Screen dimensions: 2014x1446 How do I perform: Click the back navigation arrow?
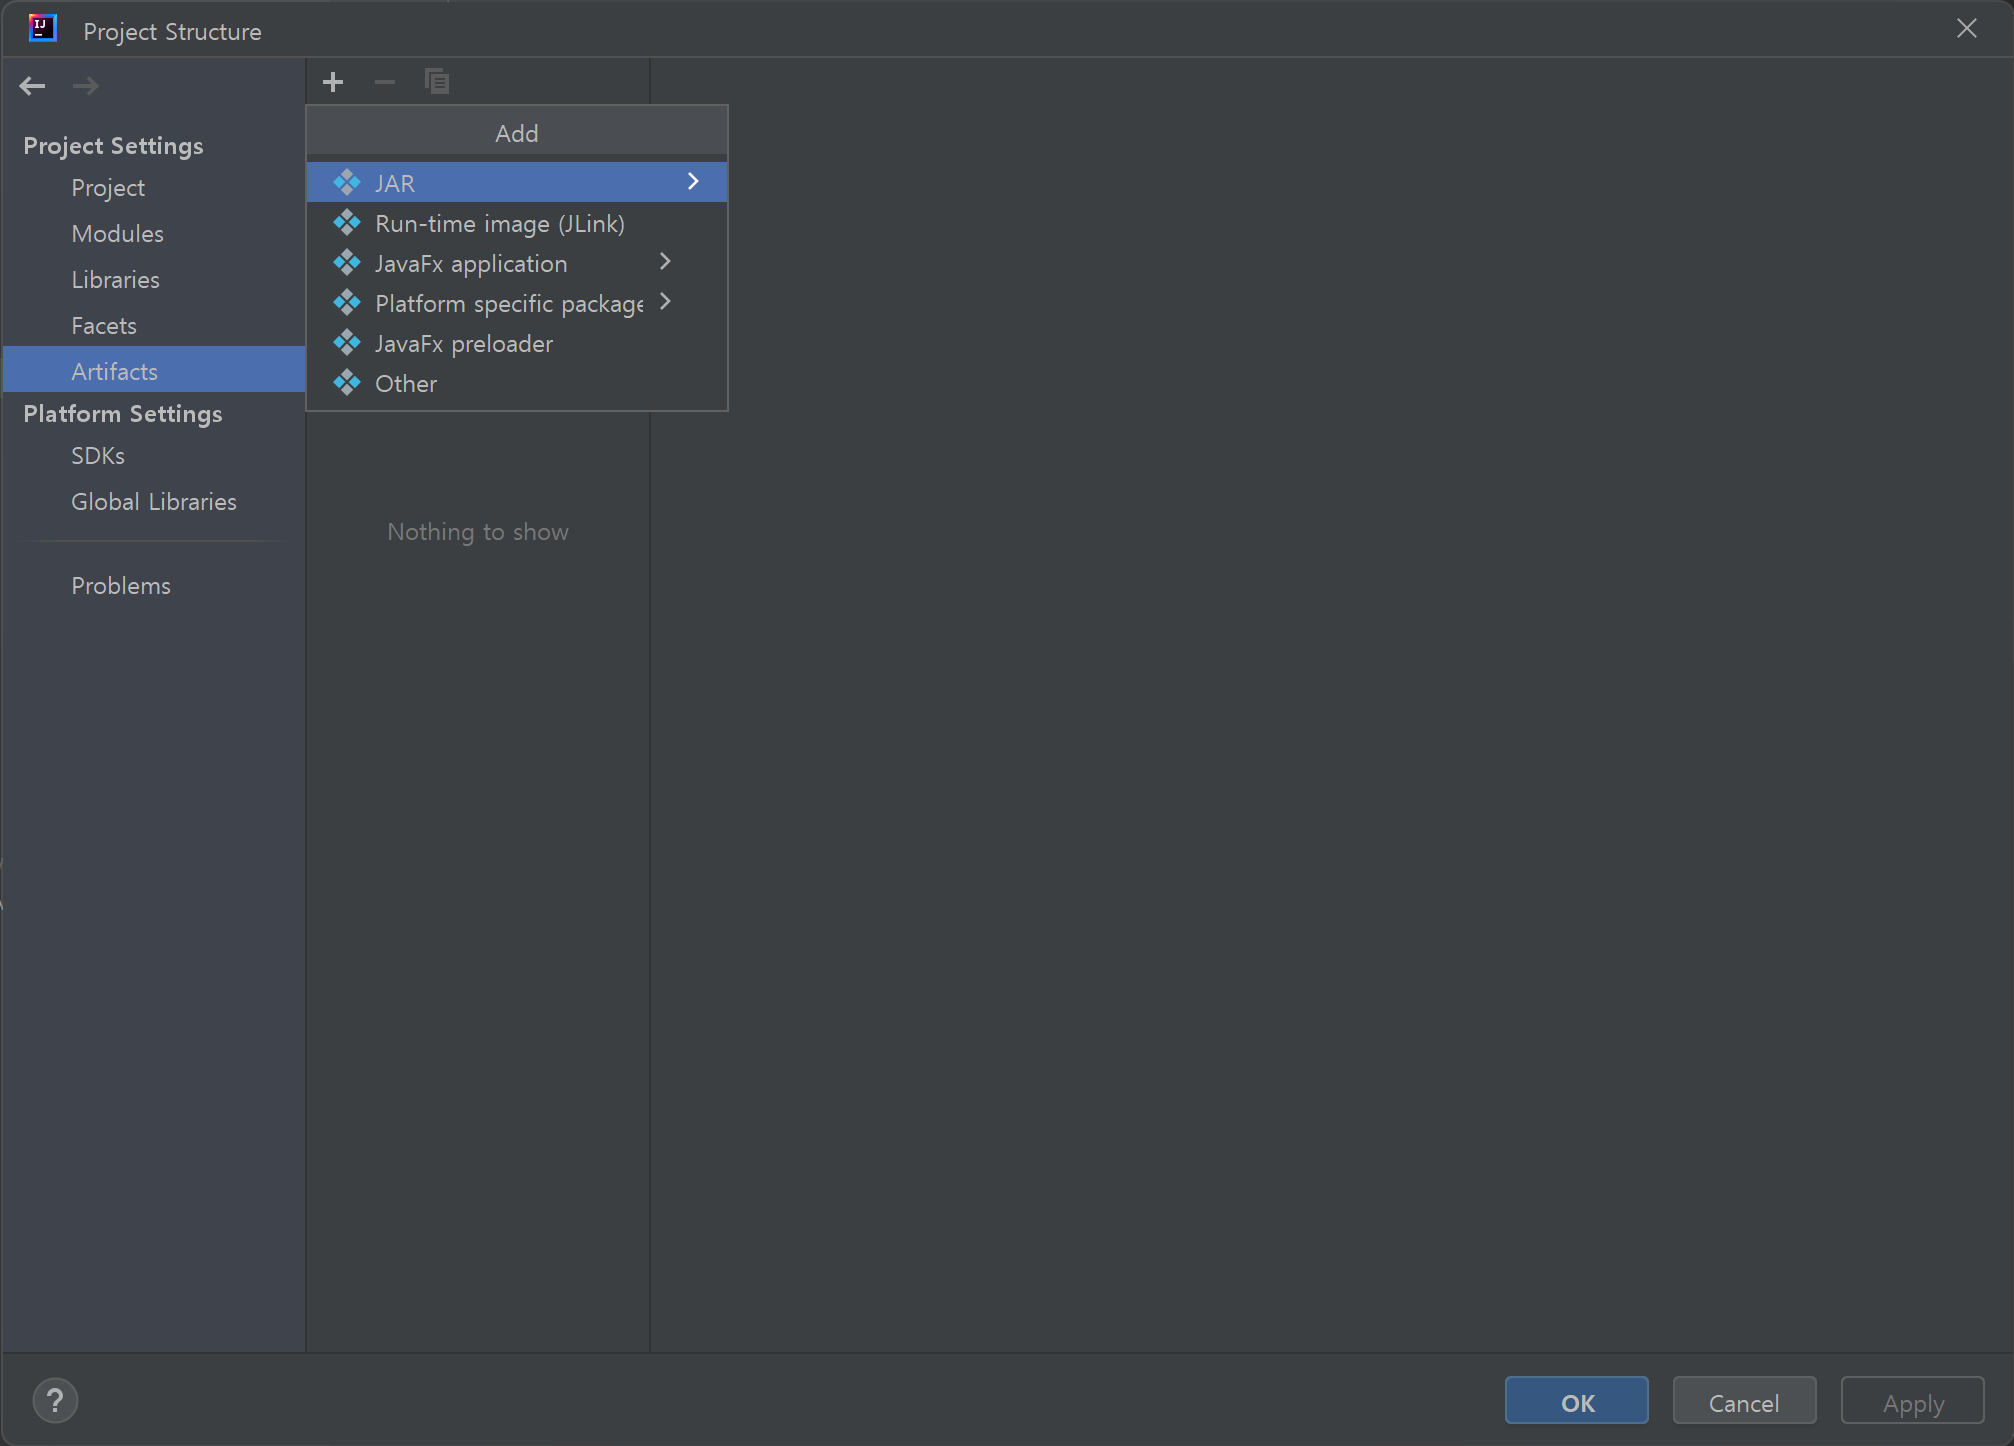click(33, 86)
